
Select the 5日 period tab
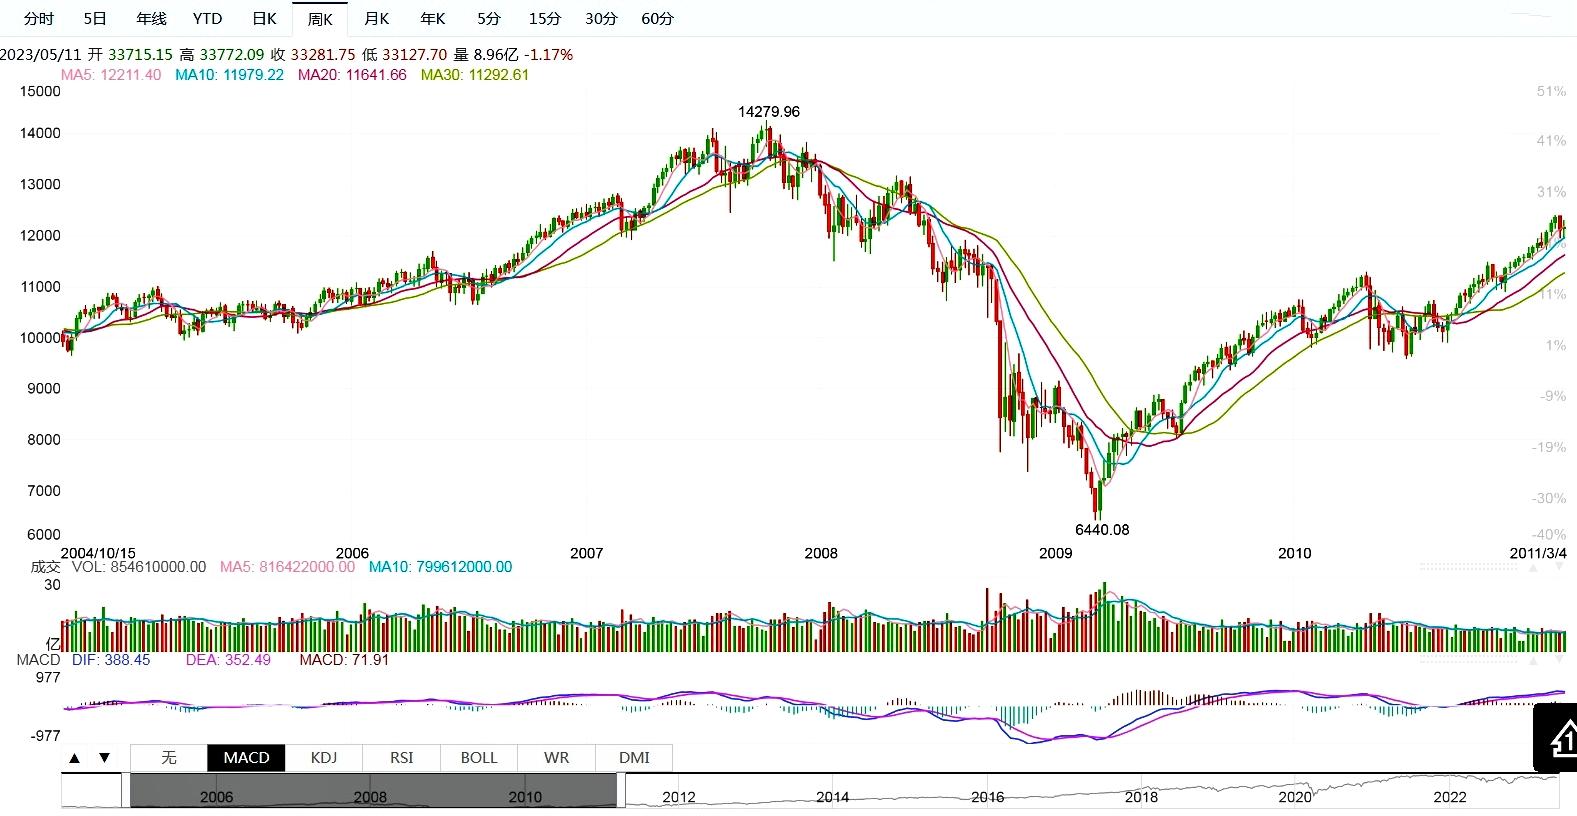95,19
